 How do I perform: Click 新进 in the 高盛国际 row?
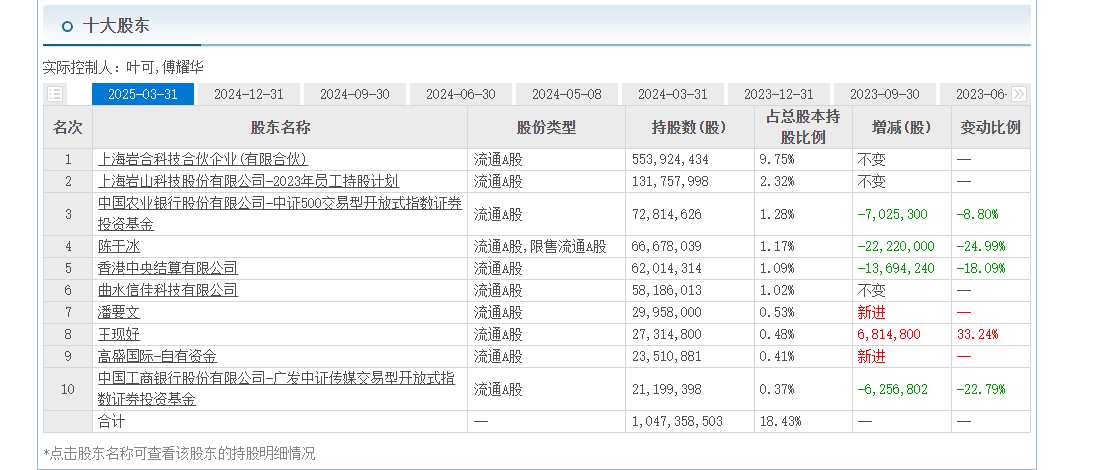871,357
